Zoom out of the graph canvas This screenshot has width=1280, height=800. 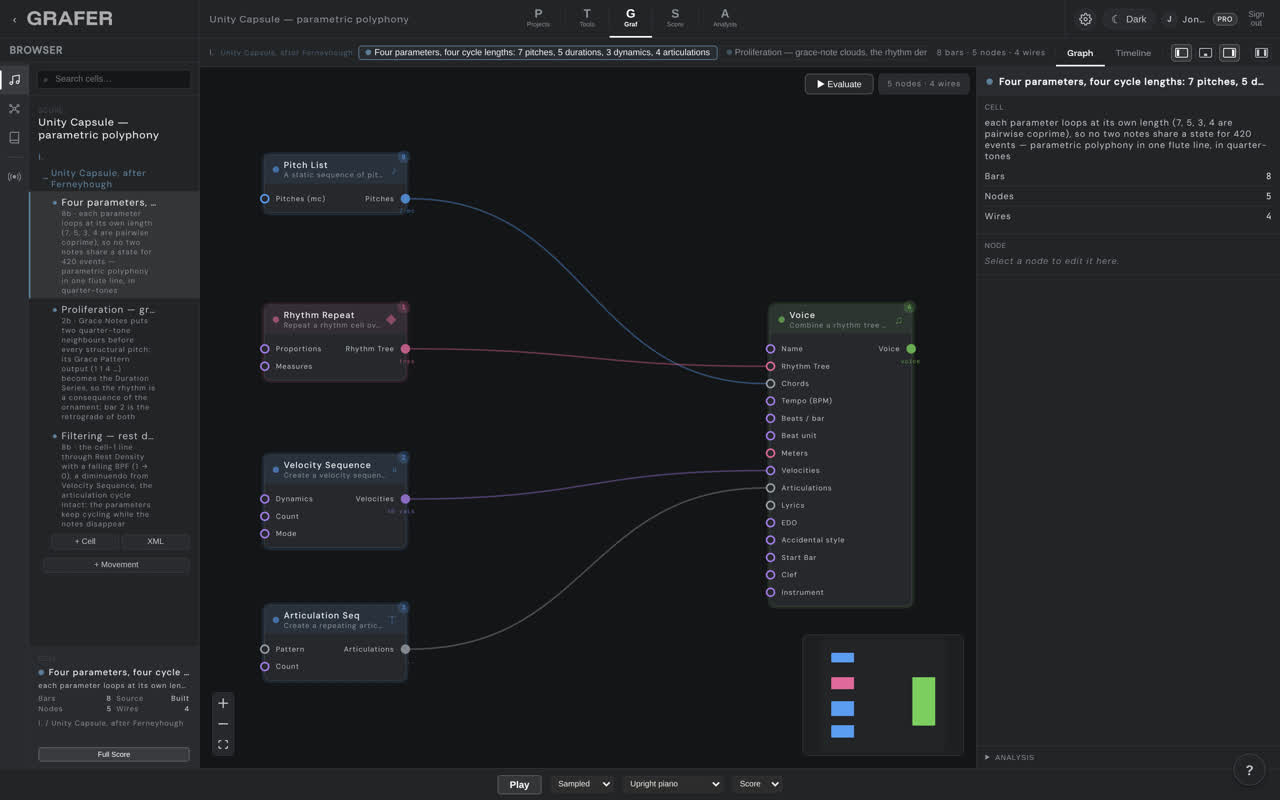point(223,724)
